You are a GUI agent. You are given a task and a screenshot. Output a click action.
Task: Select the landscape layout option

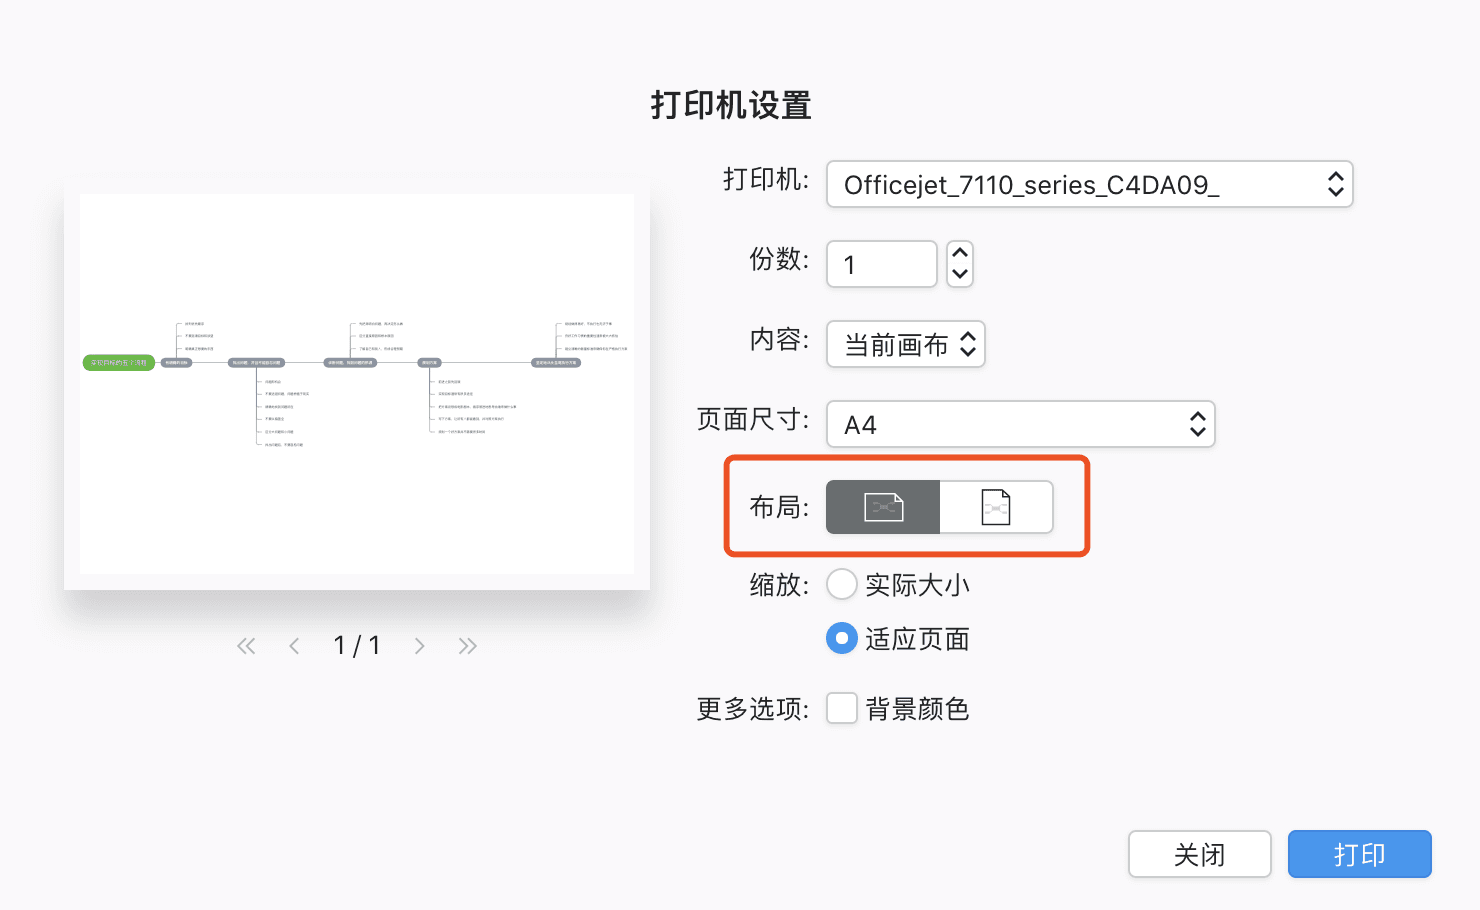click(882, 507)
